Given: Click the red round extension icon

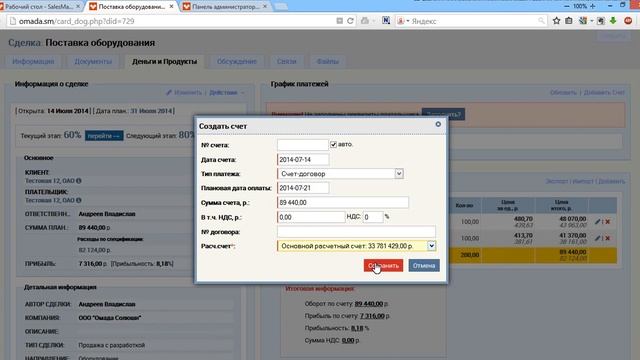Looking at the screenshot, I should [628, 21].
